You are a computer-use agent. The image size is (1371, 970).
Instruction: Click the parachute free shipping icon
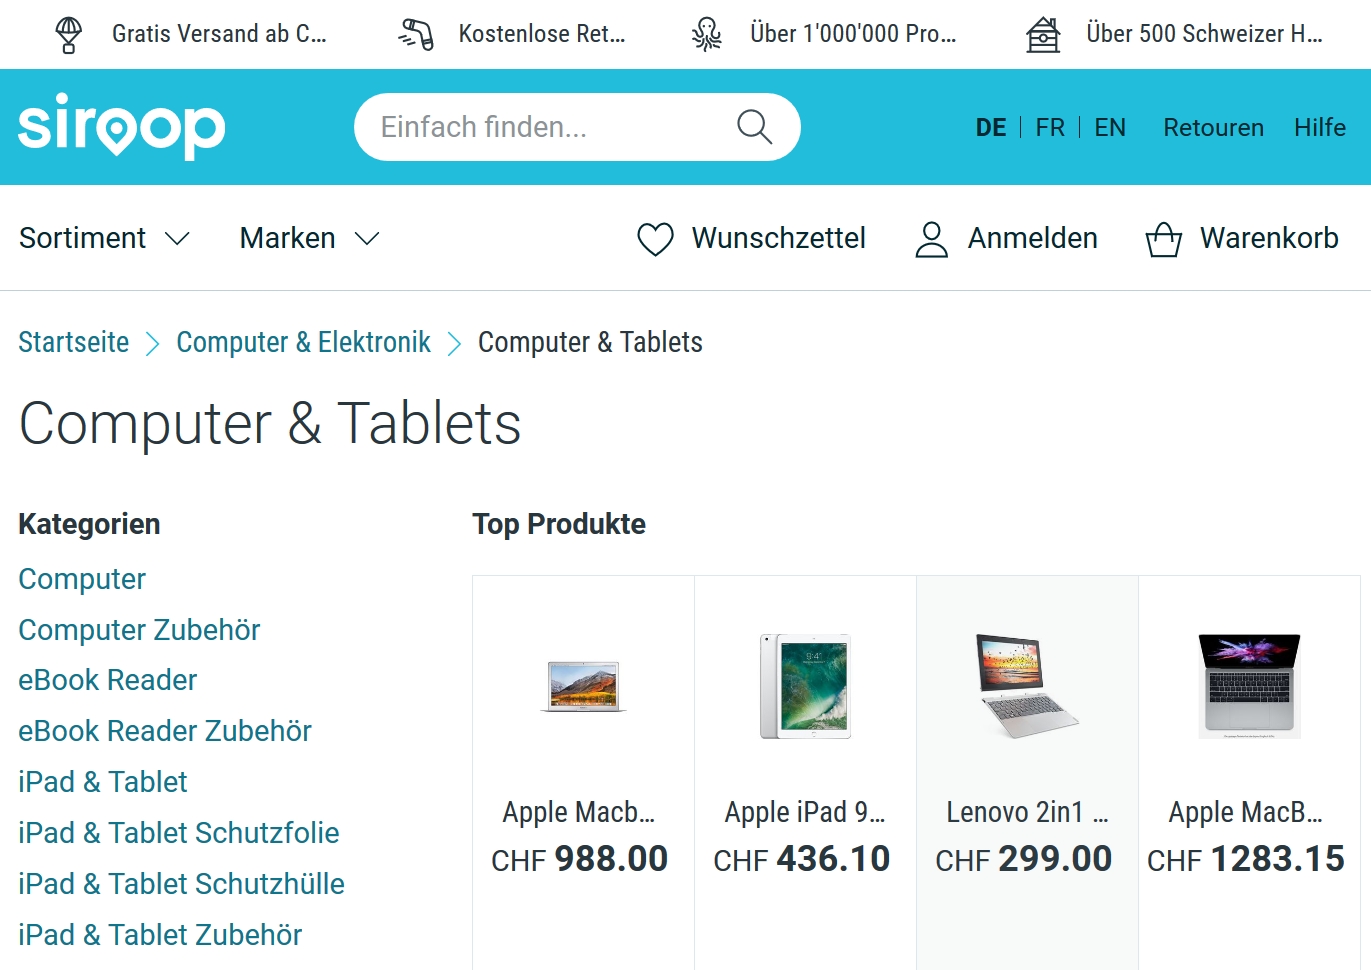click(x=69, y=34)
